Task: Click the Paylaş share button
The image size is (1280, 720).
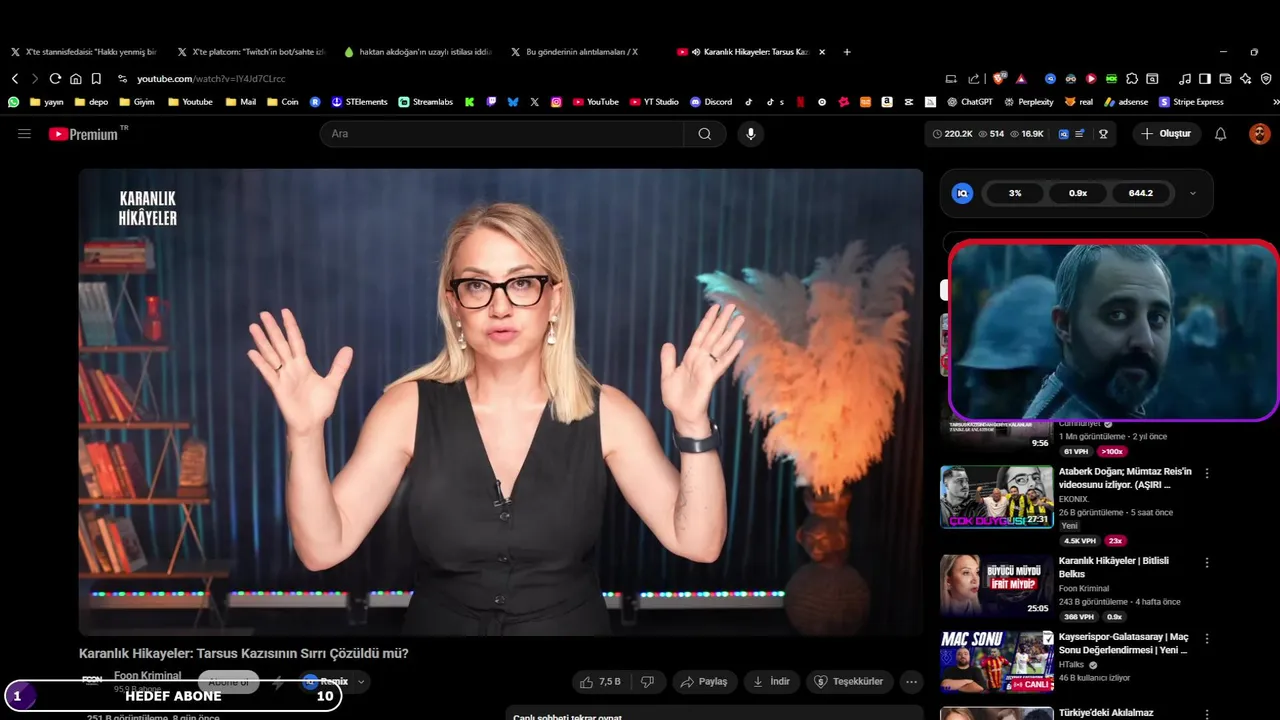Action: 705,681
